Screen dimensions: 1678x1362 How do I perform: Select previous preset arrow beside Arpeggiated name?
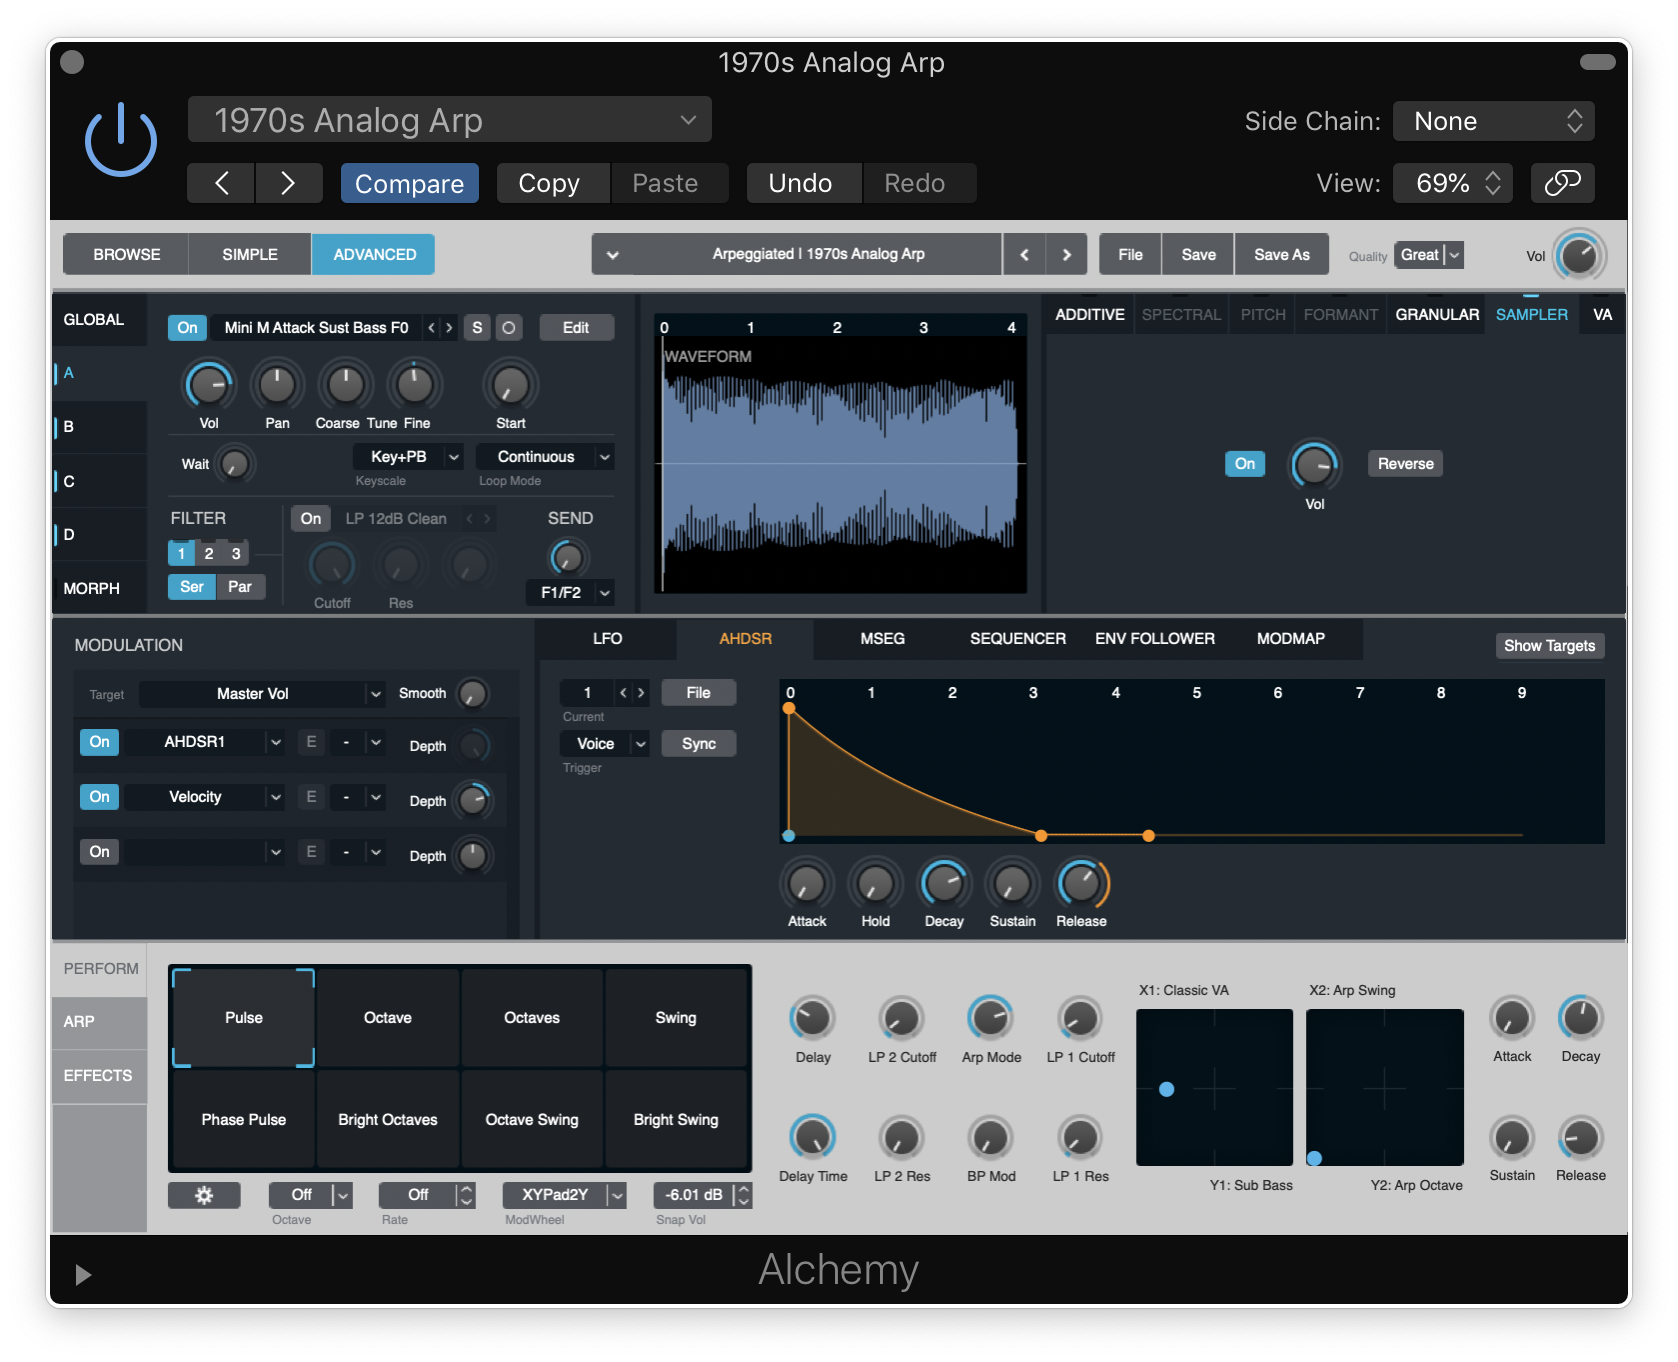[1024, 255]
